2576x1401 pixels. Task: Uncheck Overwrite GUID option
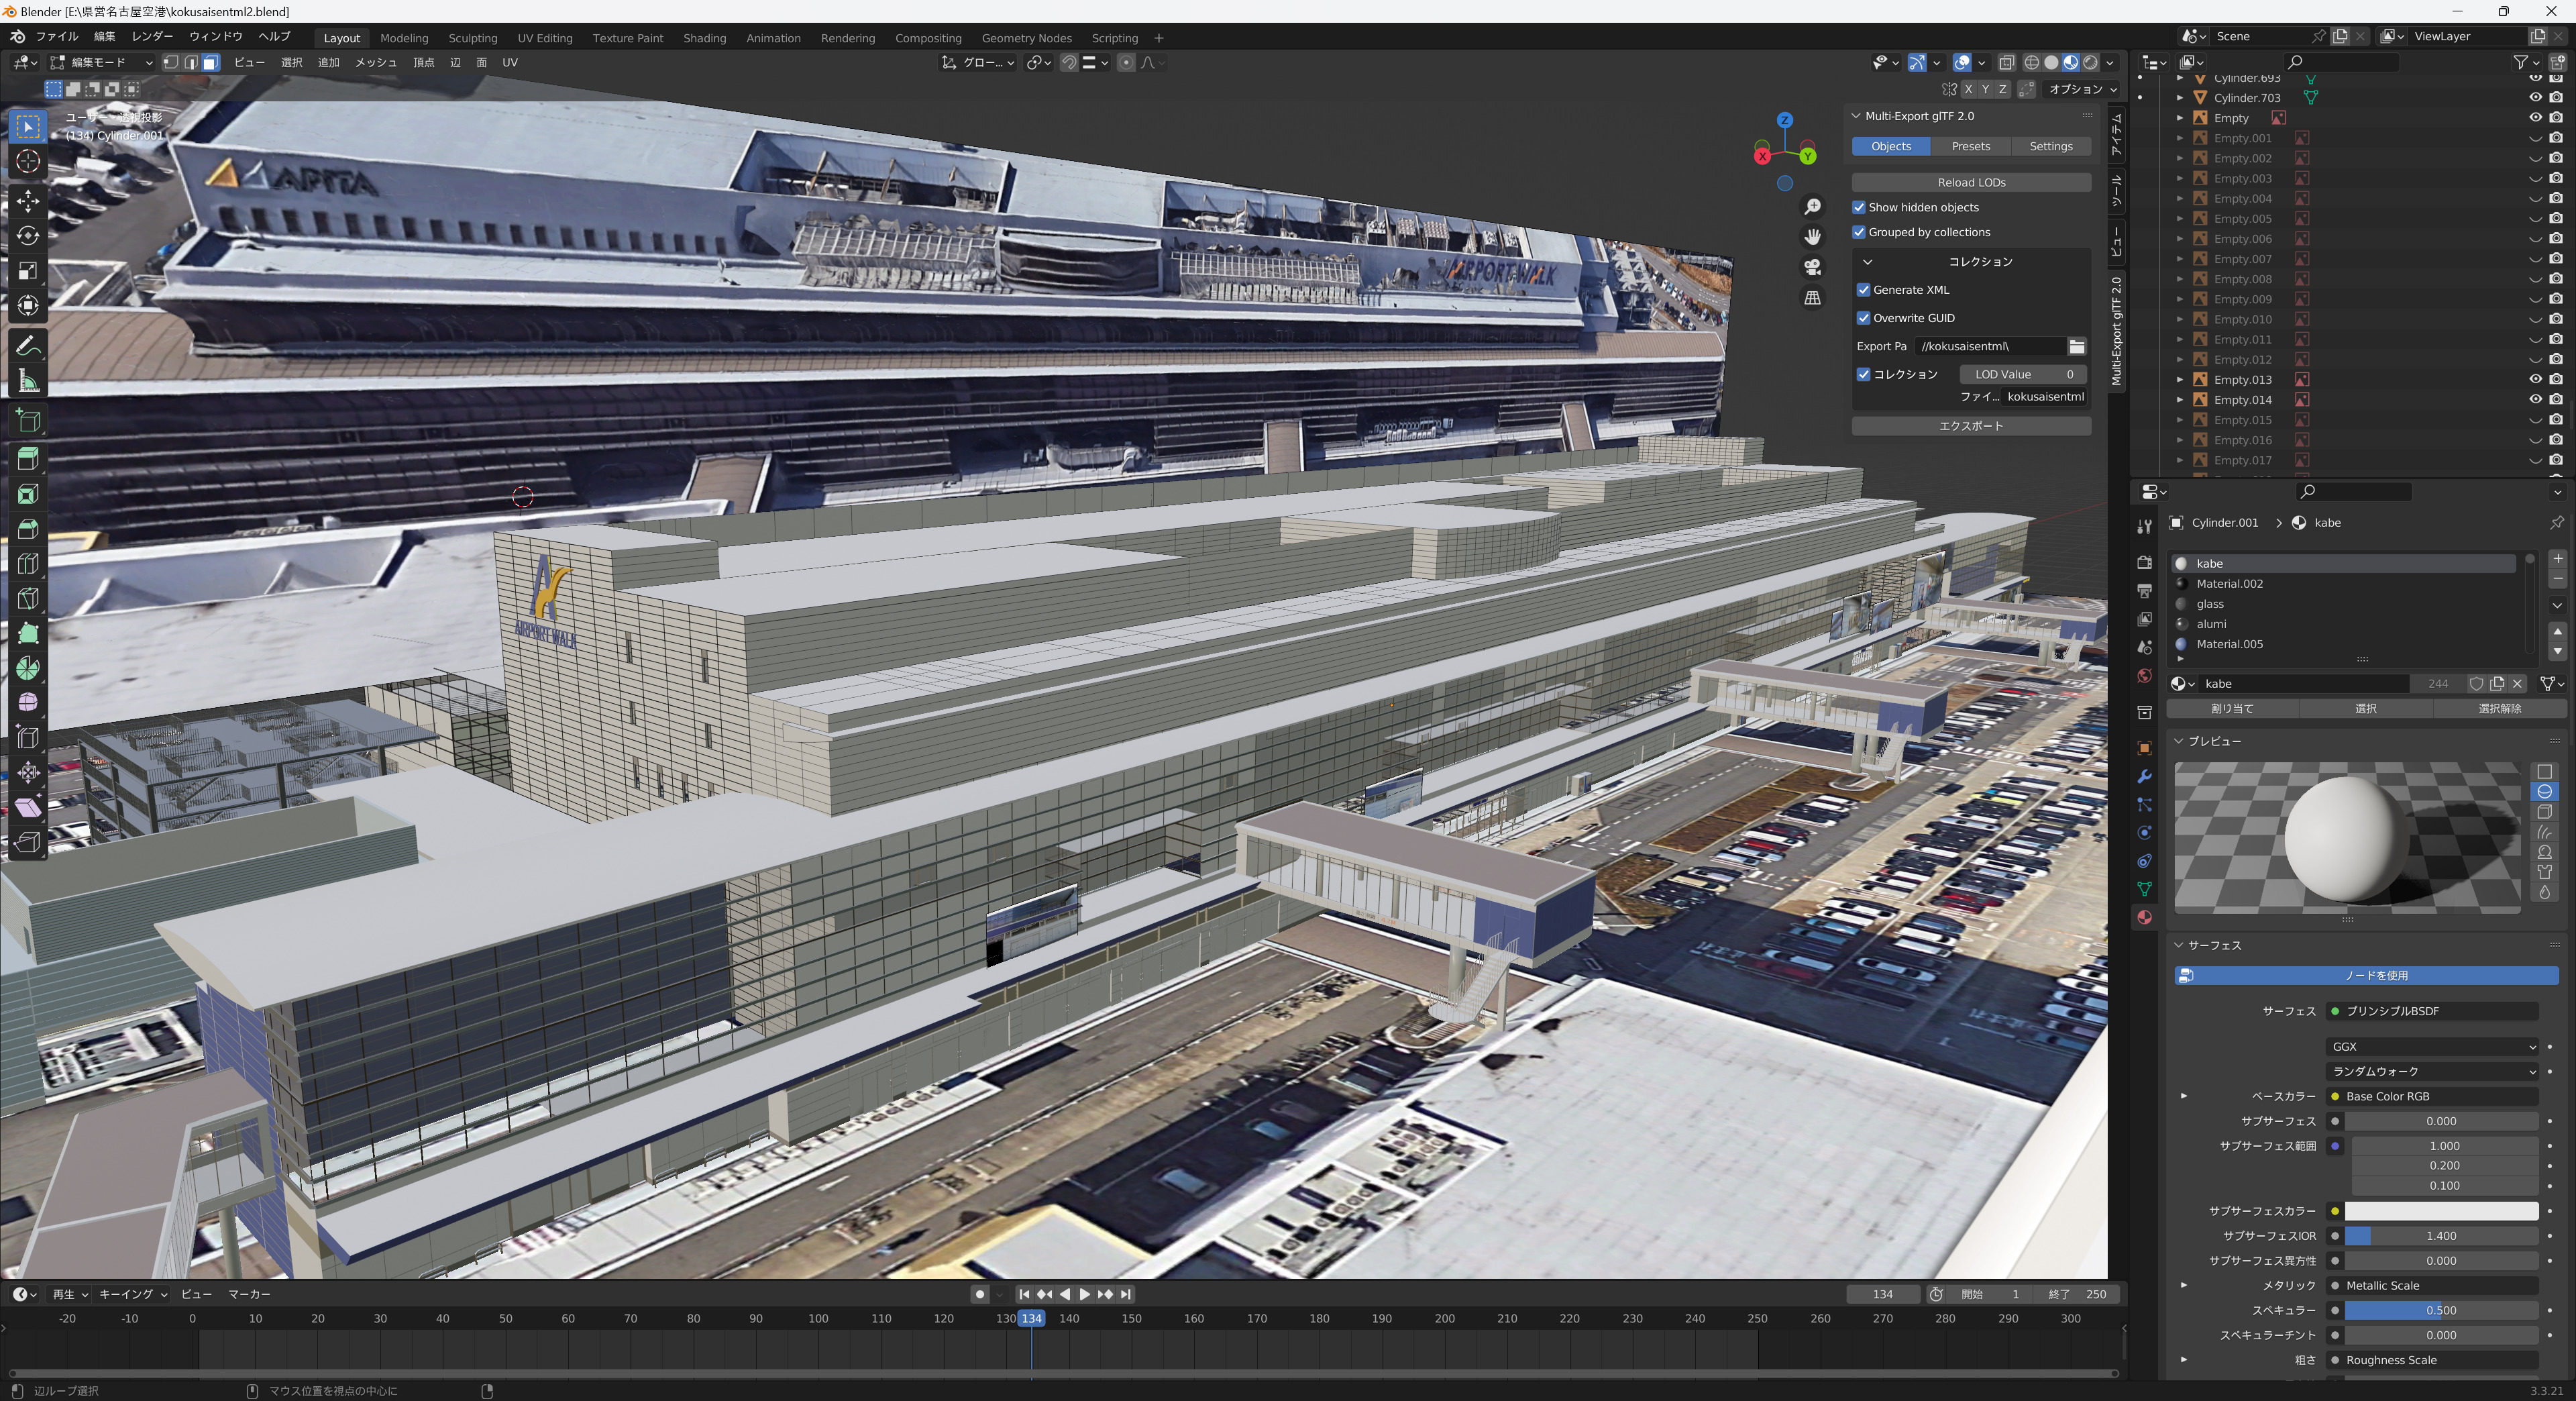point(1864,318)
